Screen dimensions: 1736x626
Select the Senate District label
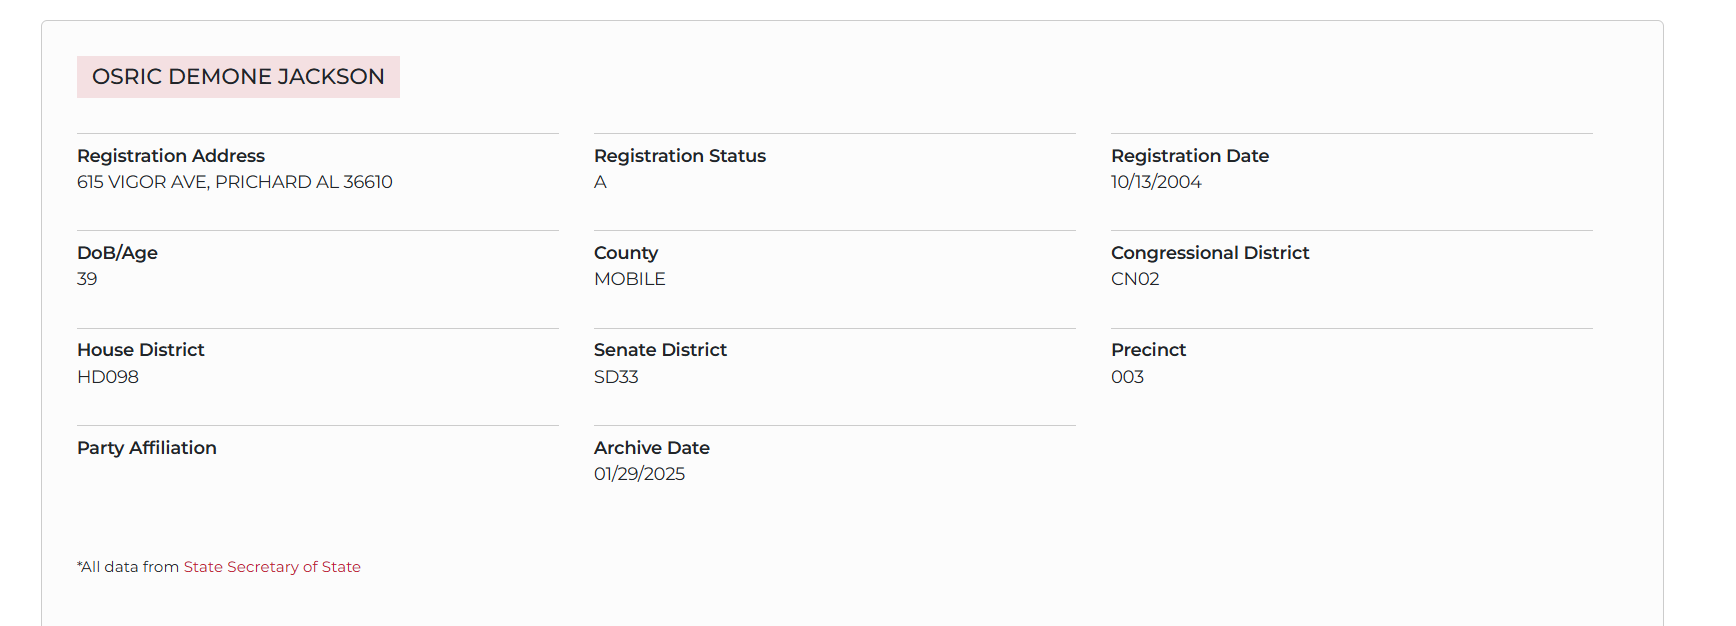[x=660, y=350]
